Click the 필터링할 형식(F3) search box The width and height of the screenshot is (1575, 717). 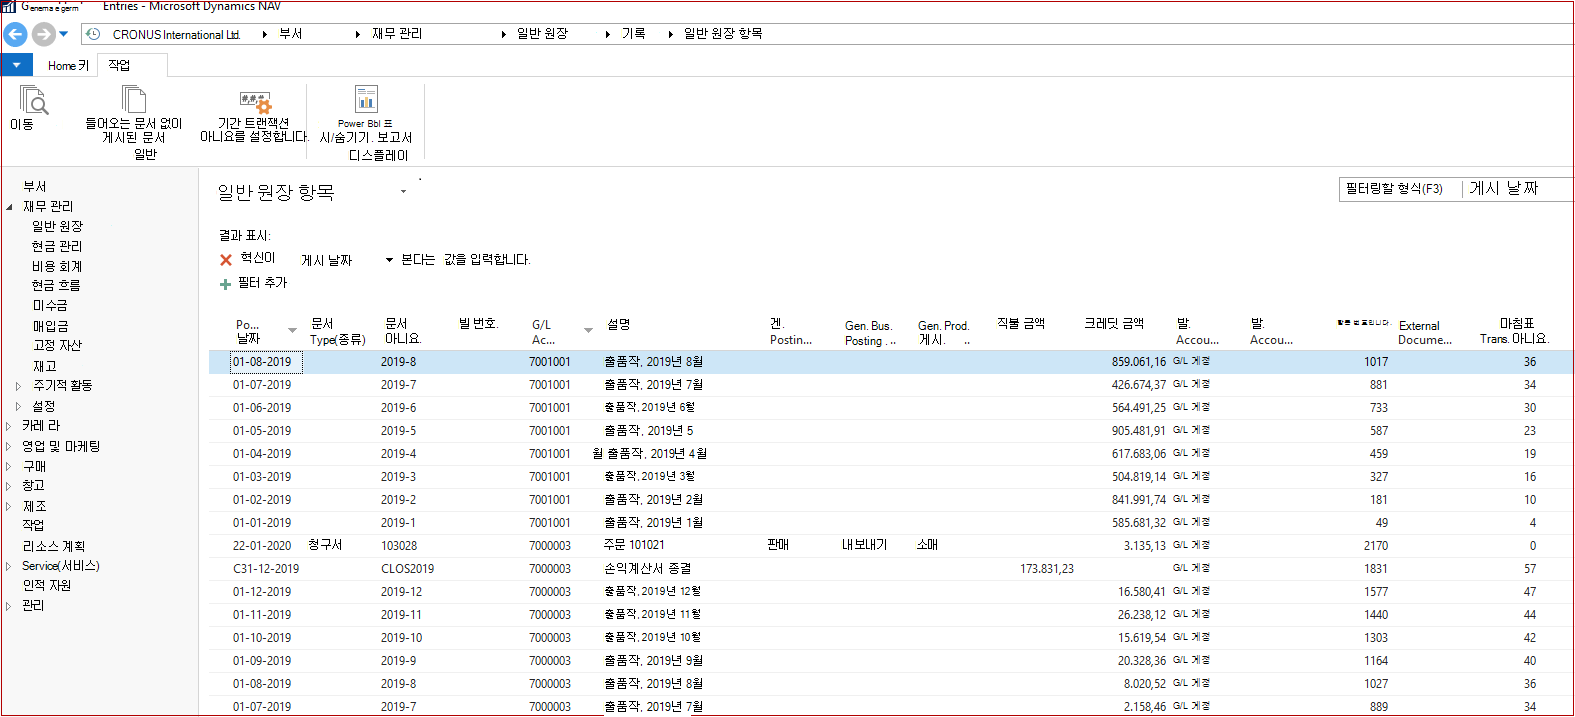click(1400, 189)
